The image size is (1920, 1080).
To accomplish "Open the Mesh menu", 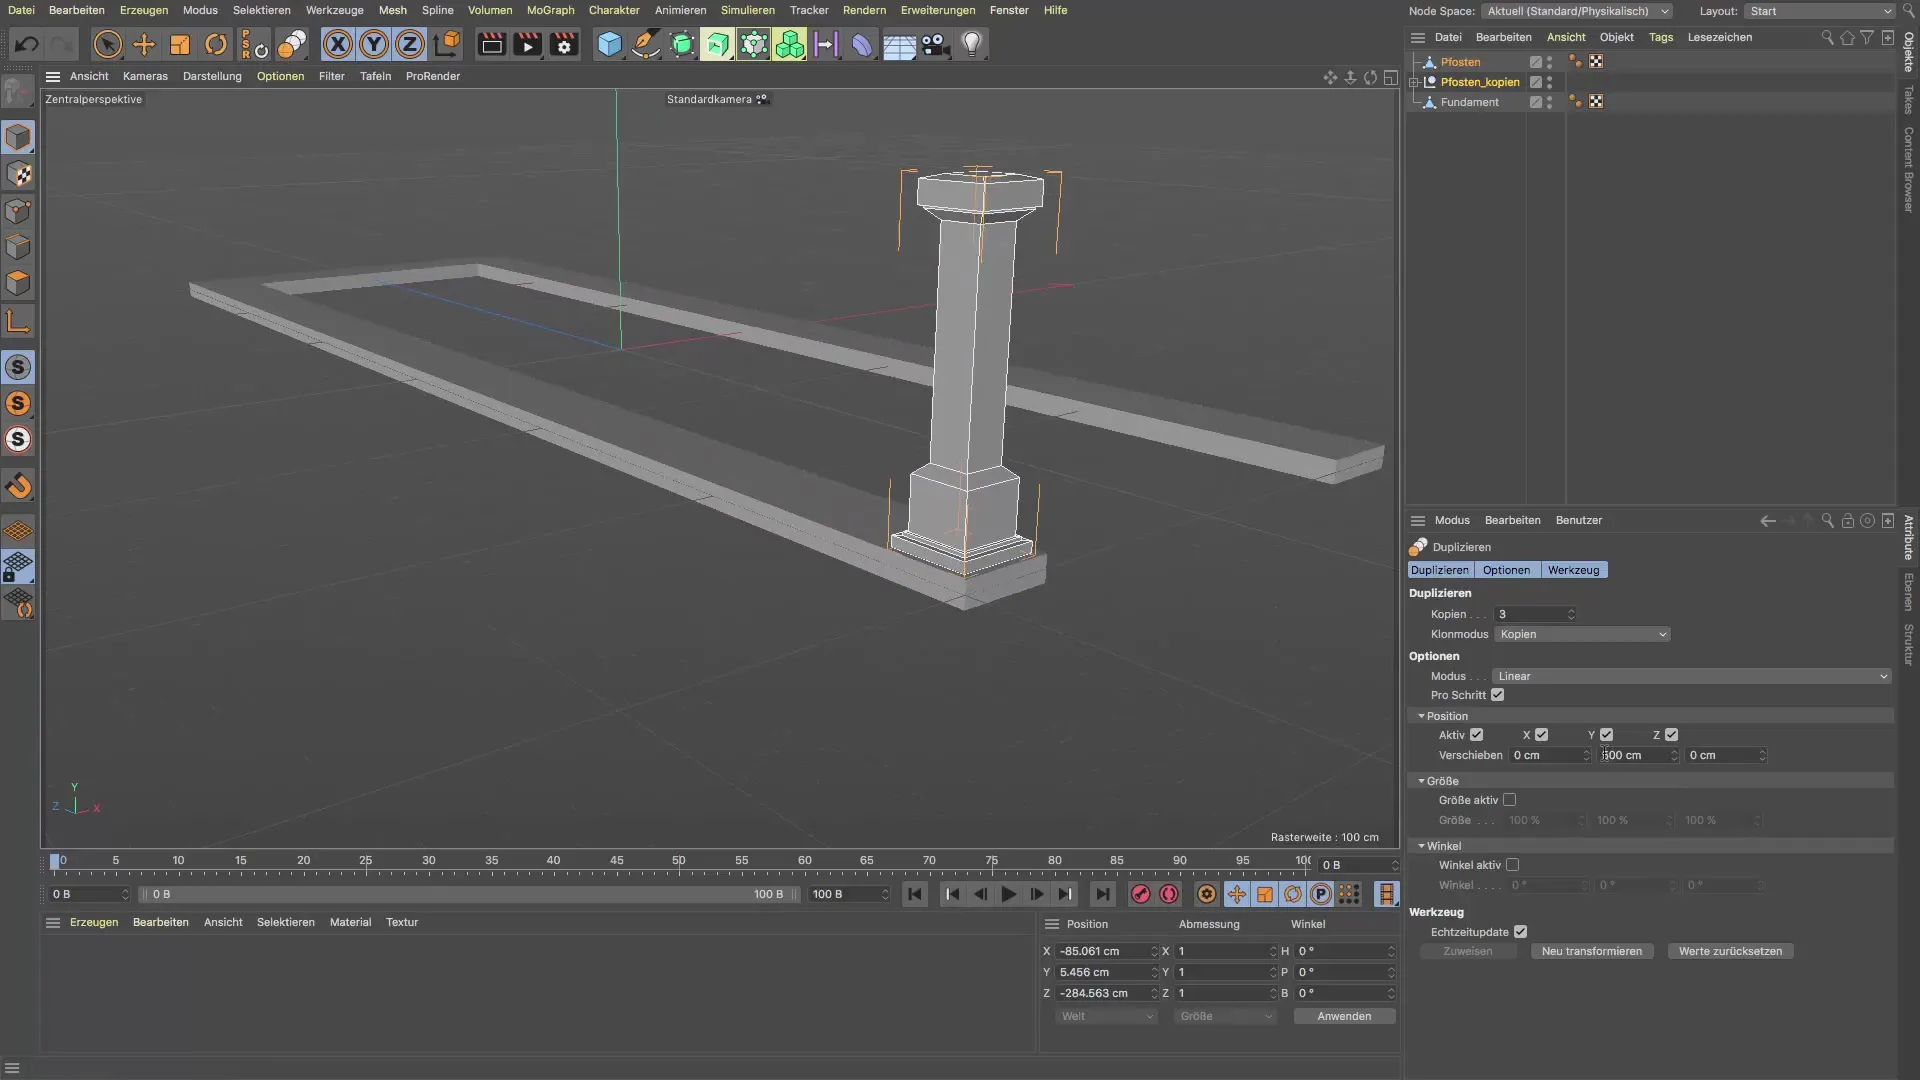I will click(x=392, y=10).
